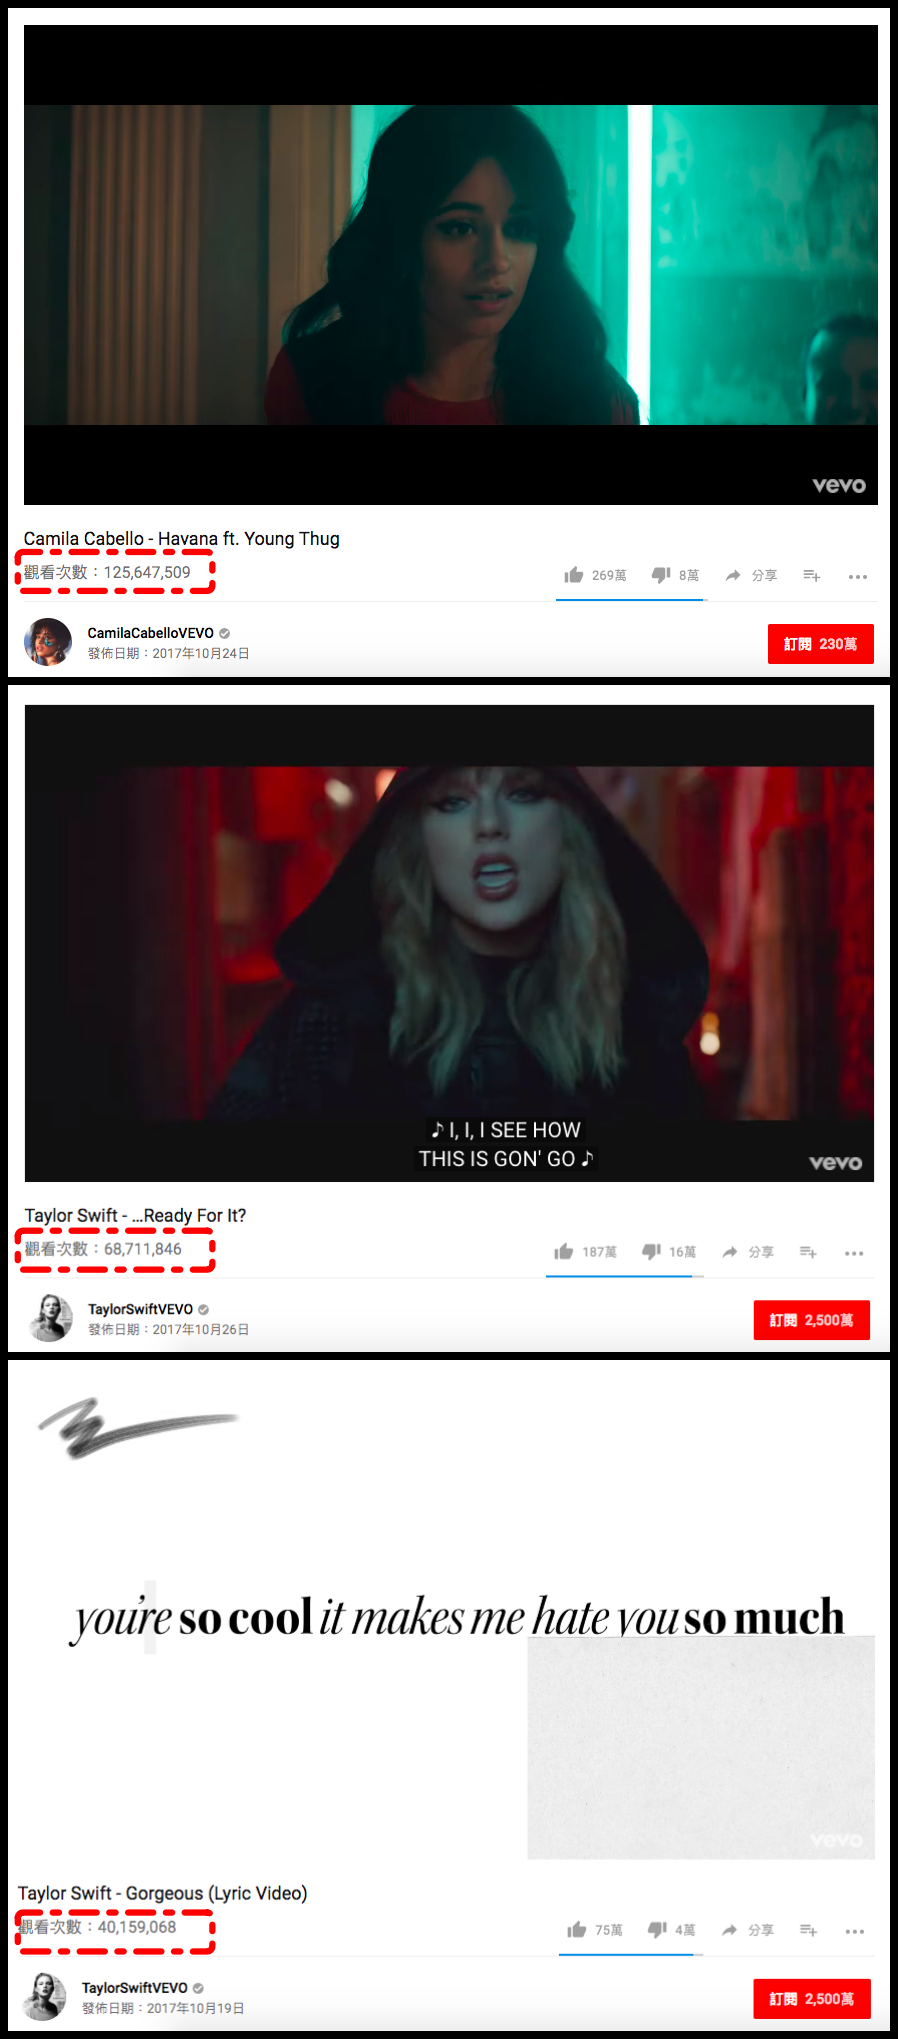Subscribe to CamilaCabelloVEVO channel
This screenshot has height=2039, width=898.
point(821,644)
